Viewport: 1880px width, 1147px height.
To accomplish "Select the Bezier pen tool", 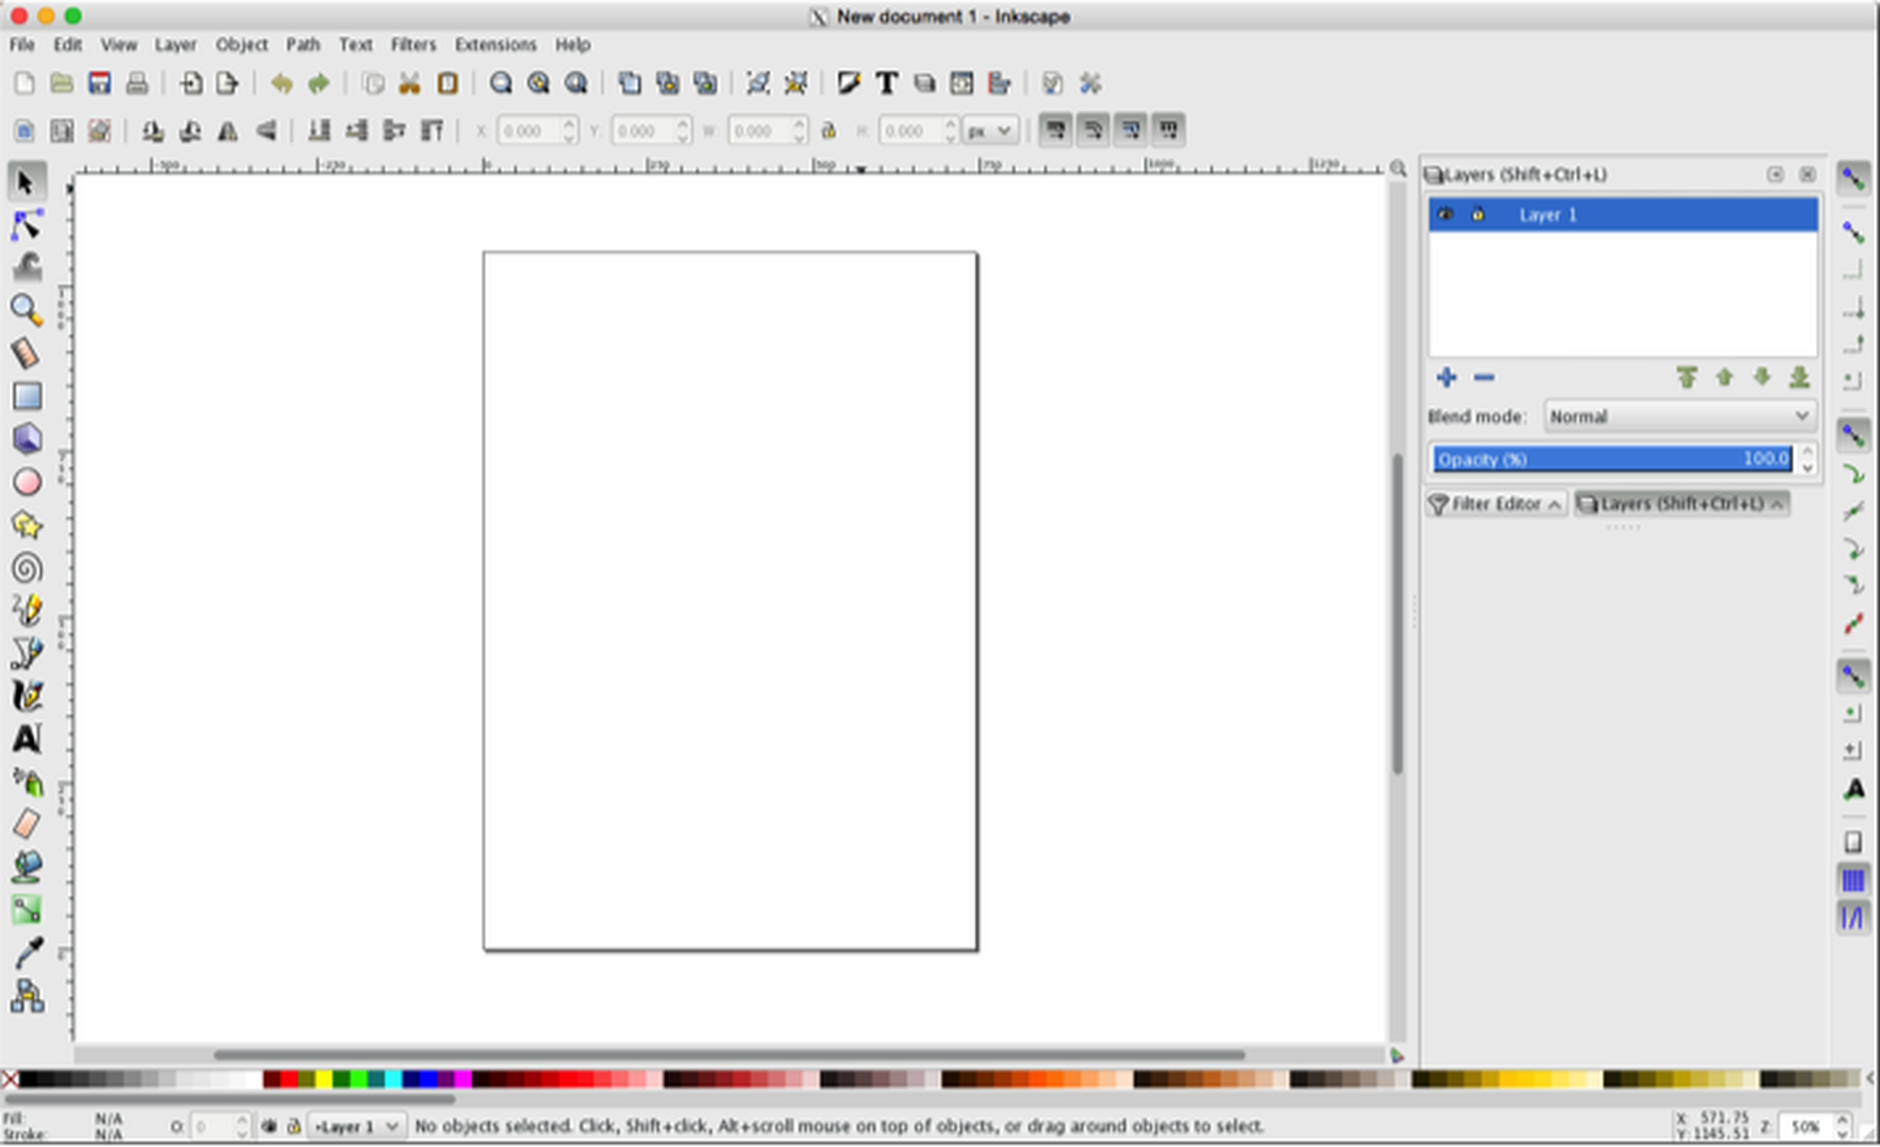I will [x=27, y=653].
